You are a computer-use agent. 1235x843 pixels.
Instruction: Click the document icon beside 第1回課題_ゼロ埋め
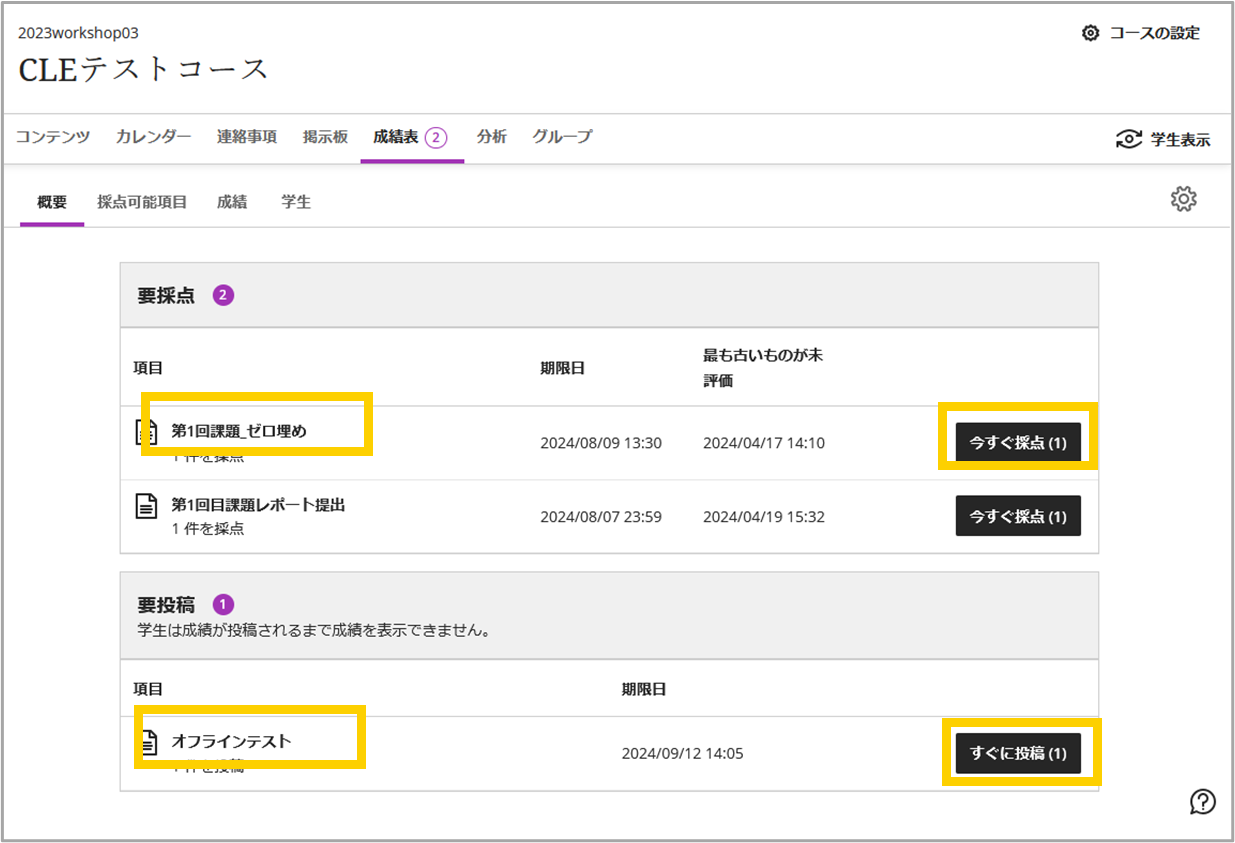coord(146,432)
